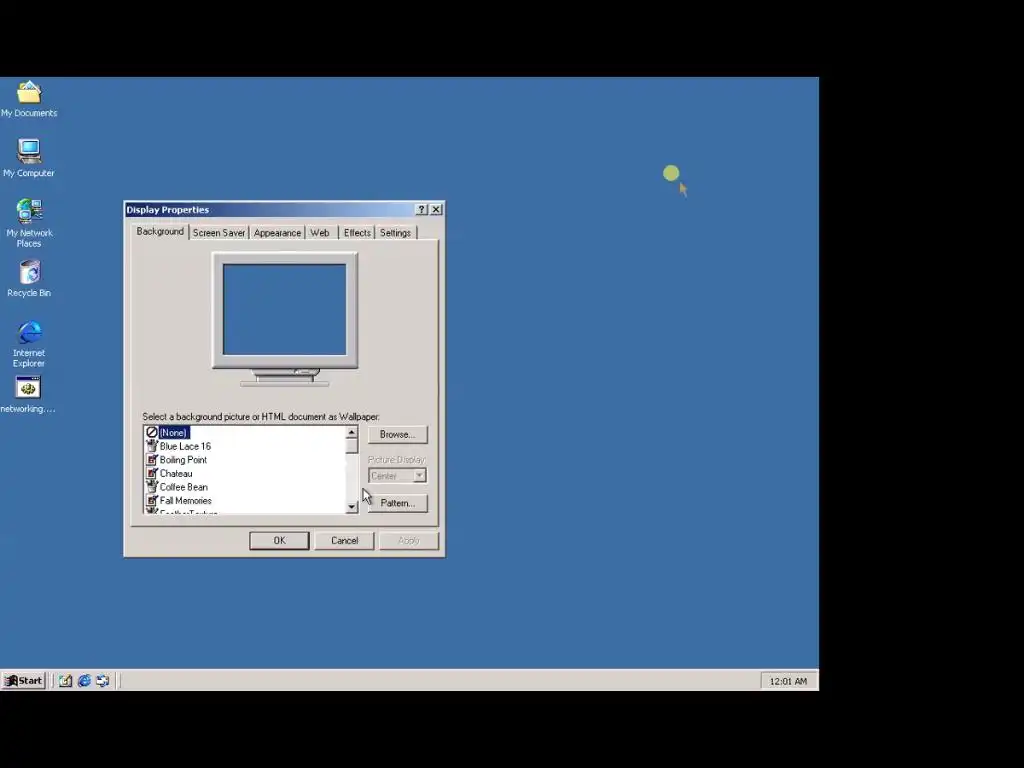Select My Network Places desktop icon
Viewport: 1024px width, 768px height.
29,223
